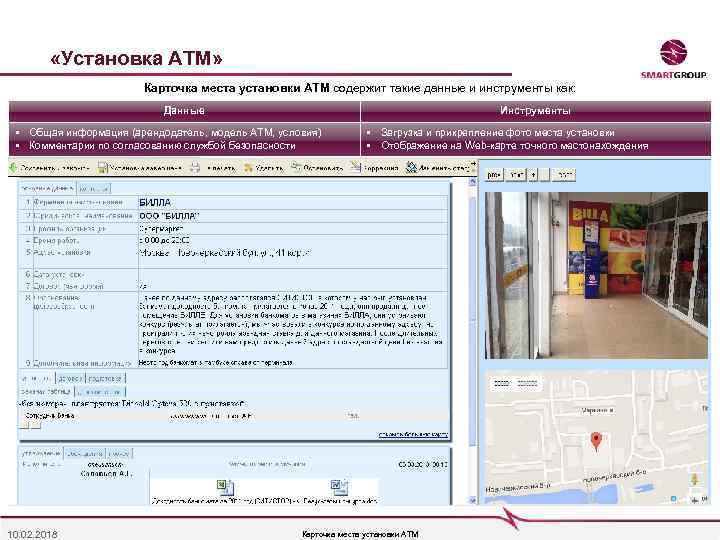Screen dimensions: 720x540
Task: Click the scrollbar up arrow of the form
Action: click(x=472, y=182)
